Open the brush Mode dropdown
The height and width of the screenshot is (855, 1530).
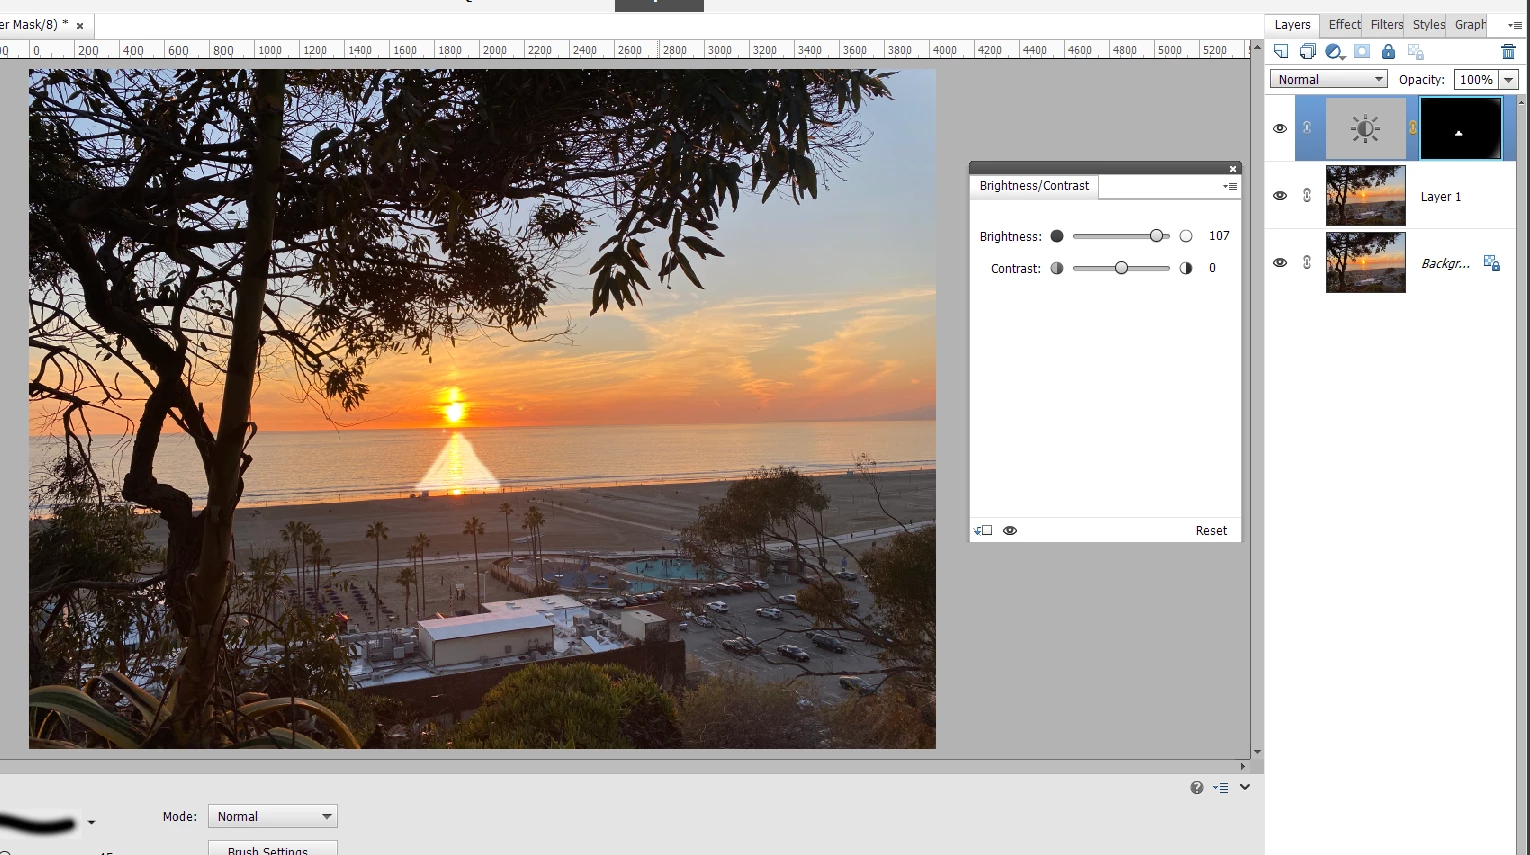coord(273,817)
